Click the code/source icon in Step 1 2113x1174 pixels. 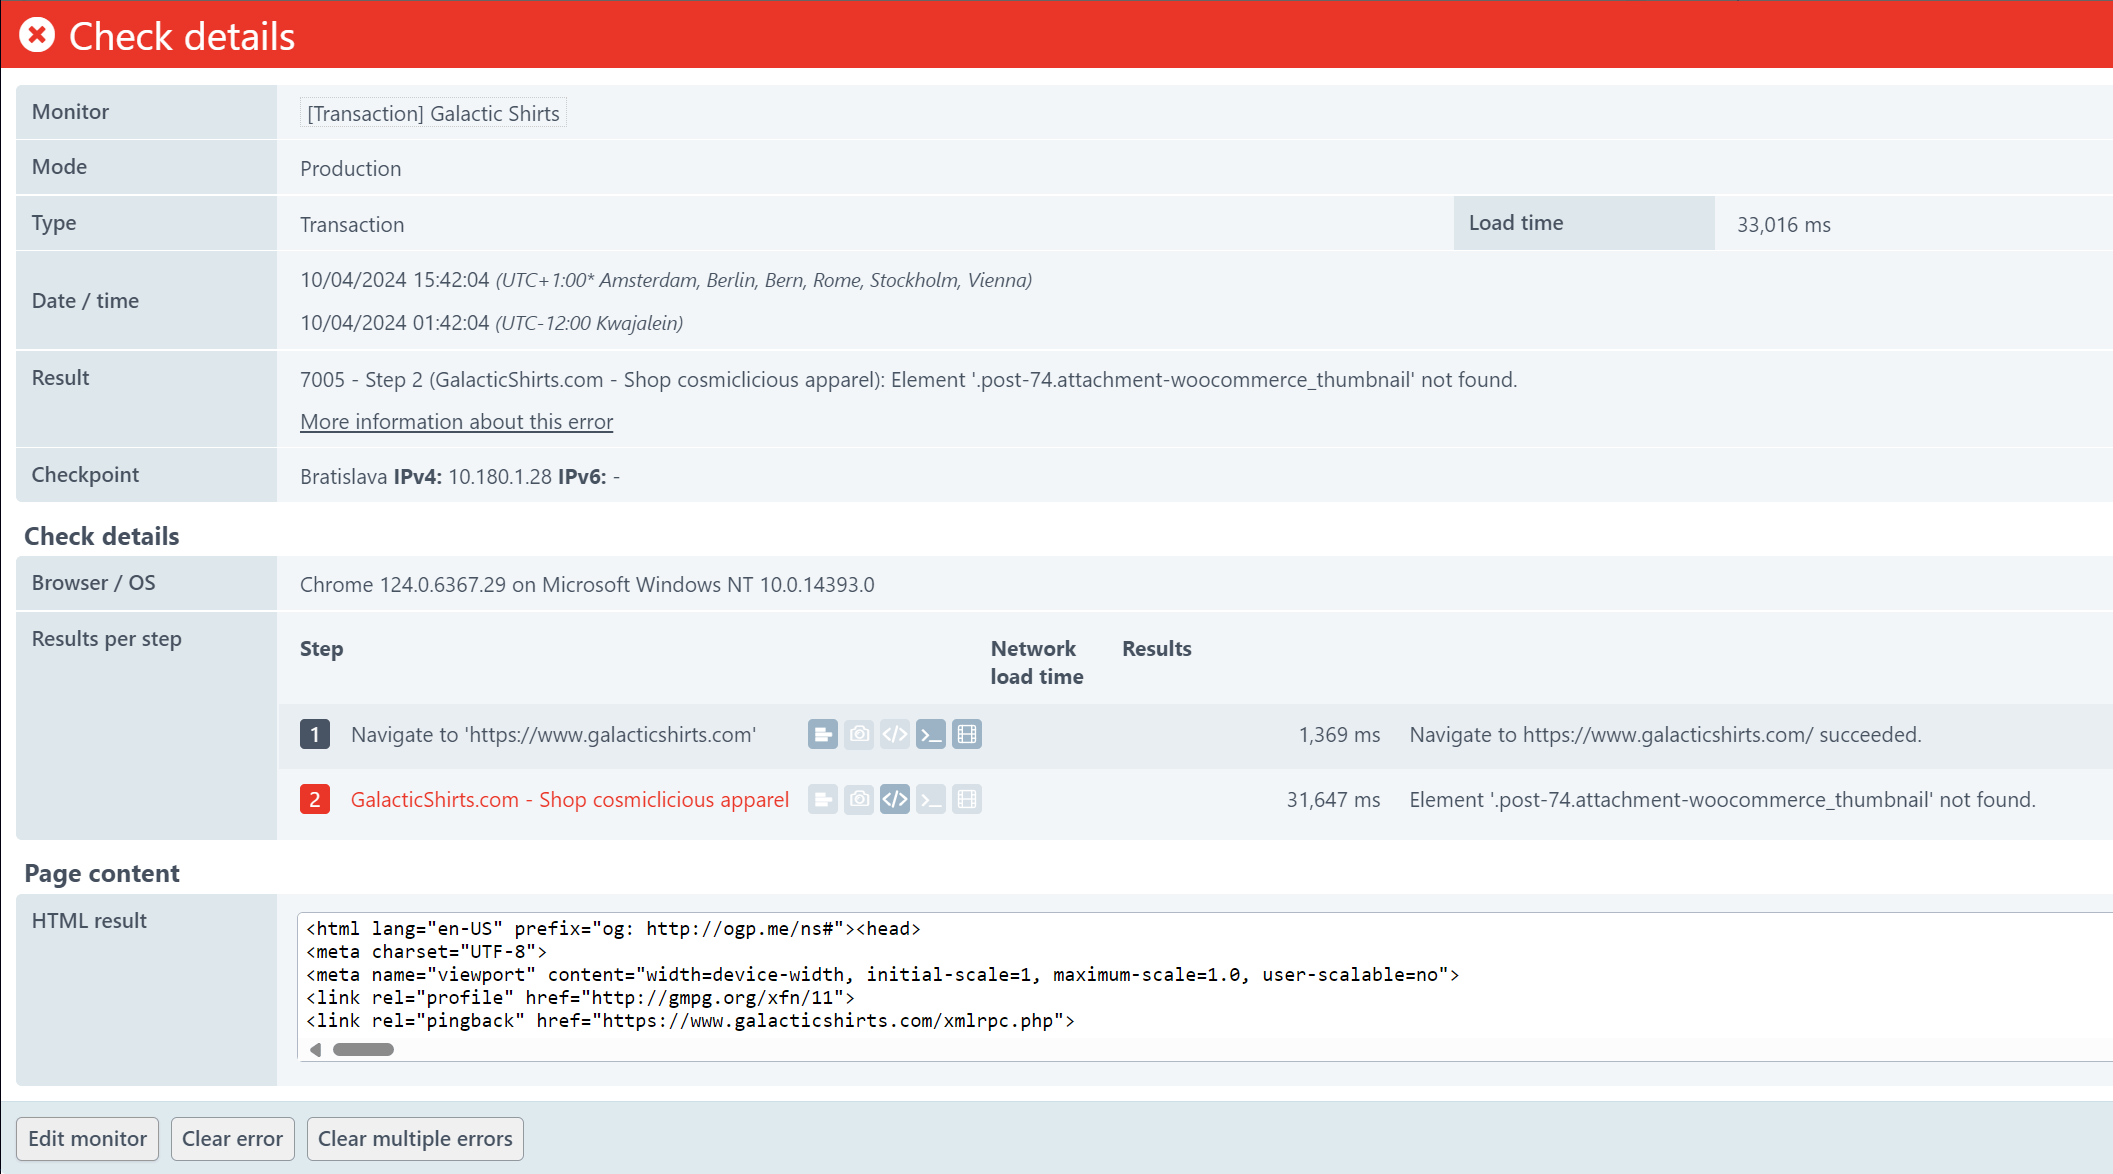(895, 734)
